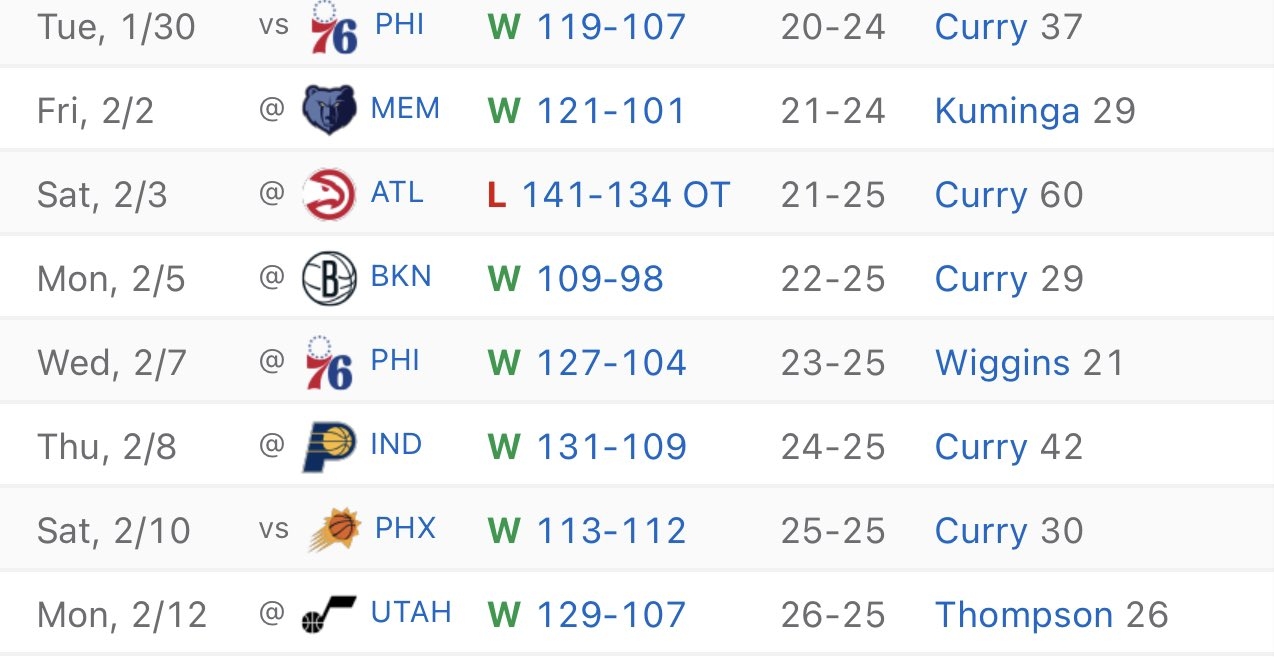Open Kuminga player link
1274x657 pixels.
click(1007, 111)
